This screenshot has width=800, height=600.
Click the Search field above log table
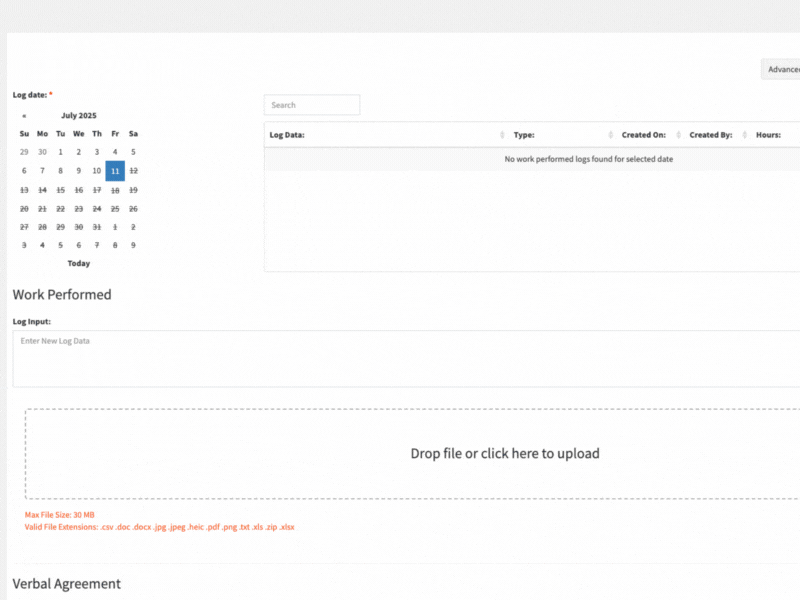(x=312, y=105)
